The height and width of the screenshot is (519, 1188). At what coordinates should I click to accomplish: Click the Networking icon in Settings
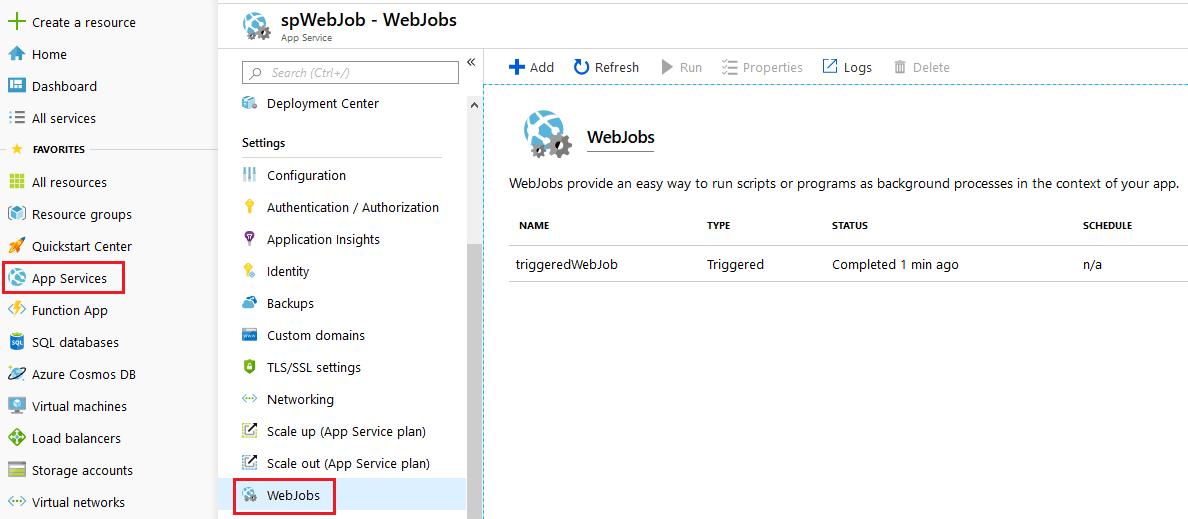pos(249,399)
